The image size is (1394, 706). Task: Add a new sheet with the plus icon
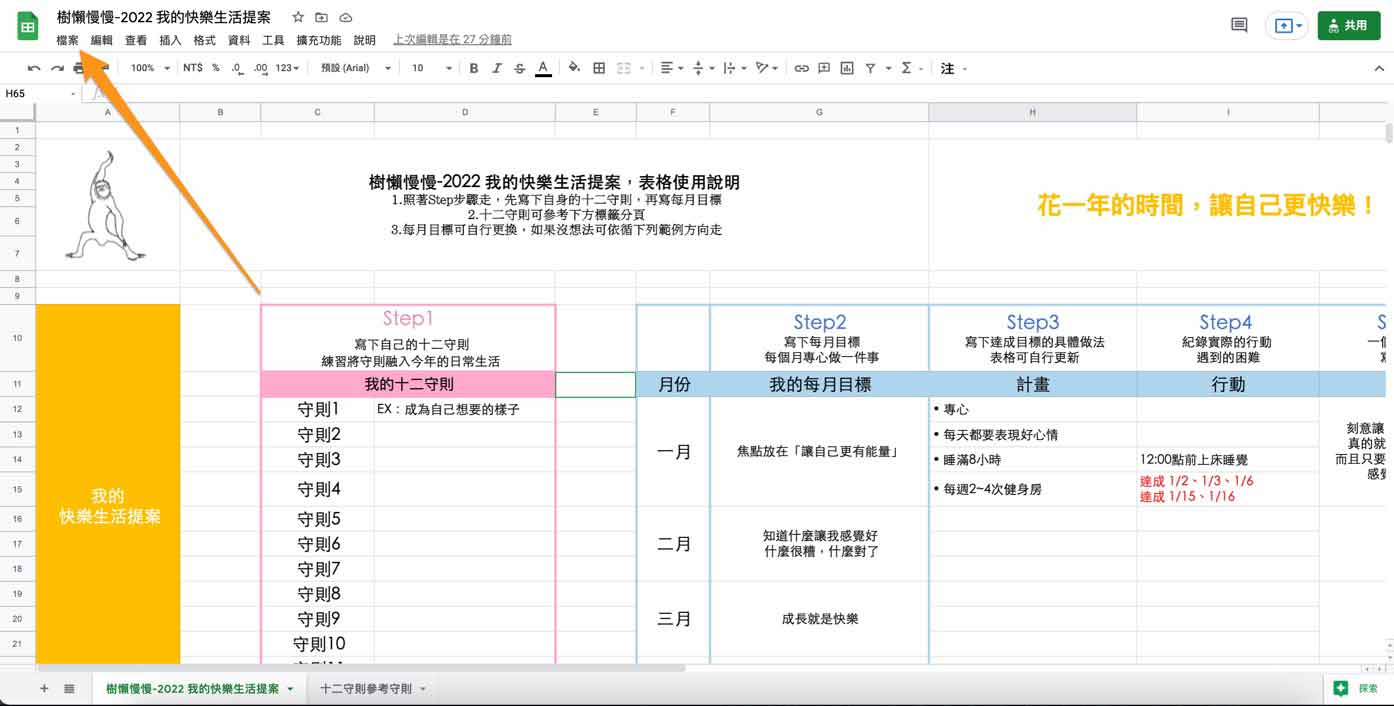pyautogui.click(x=44, y=689)
